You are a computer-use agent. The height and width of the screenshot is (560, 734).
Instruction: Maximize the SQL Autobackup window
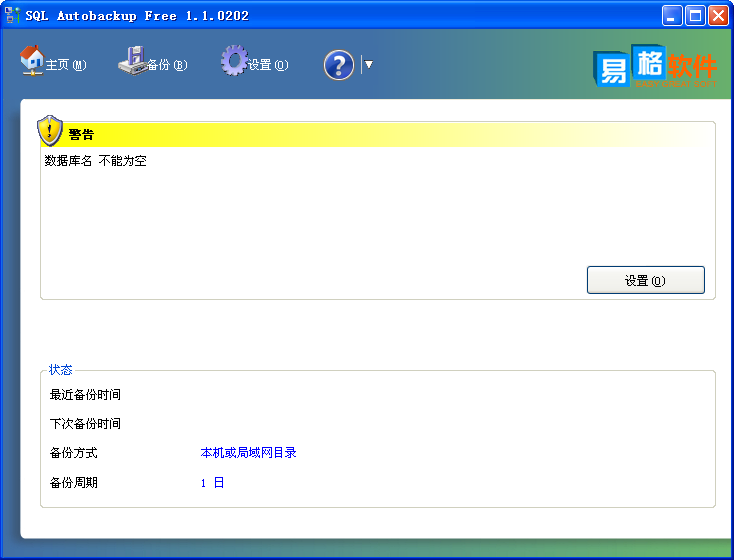pyautogui.click(x=696, y=15)
